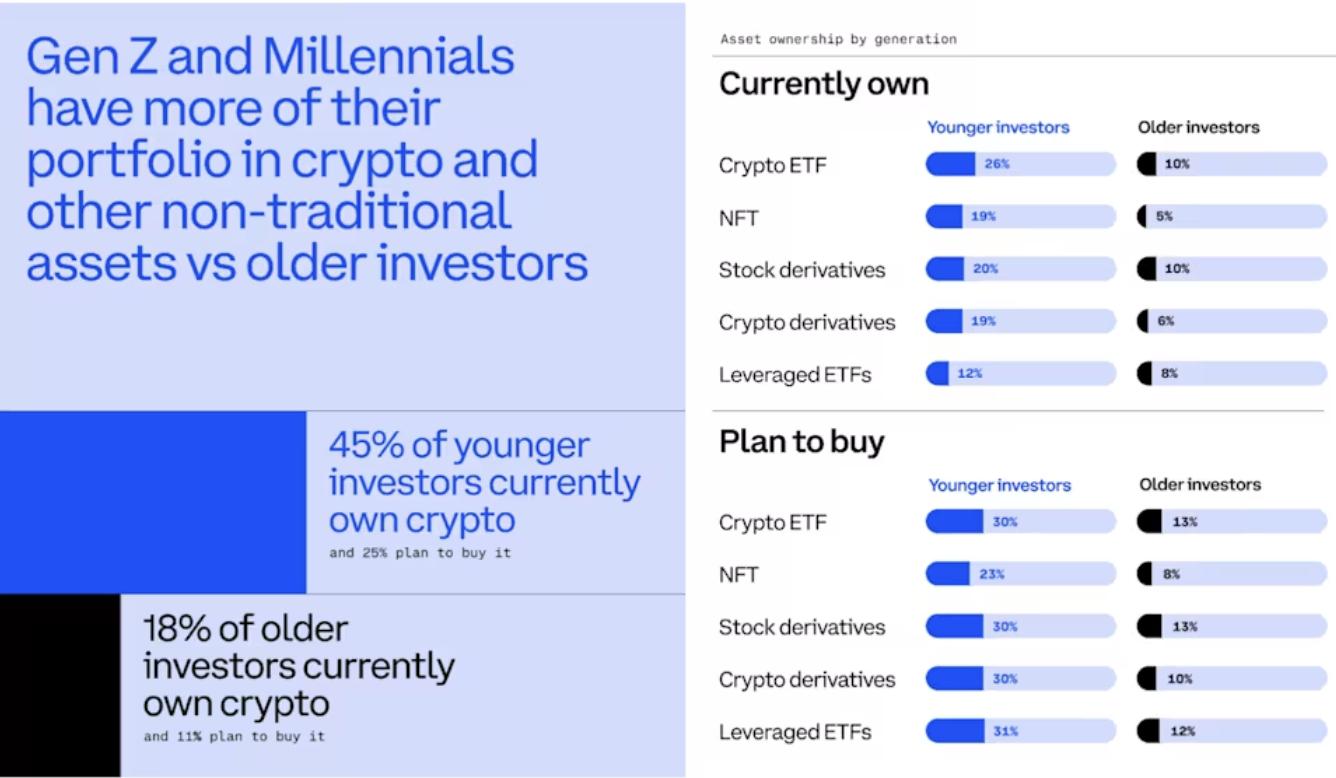
Task: Click "Stock derivatives" label under Currently own
Action: pyautogui.click(x=802, y=270)
